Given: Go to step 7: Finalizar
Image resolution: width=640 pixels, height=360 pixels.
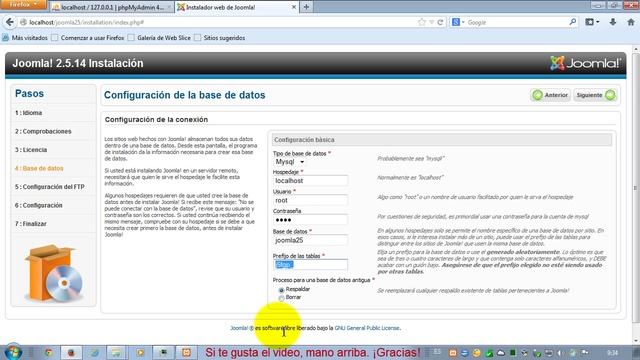Looking at the screenshot, I should click(31, 224).
